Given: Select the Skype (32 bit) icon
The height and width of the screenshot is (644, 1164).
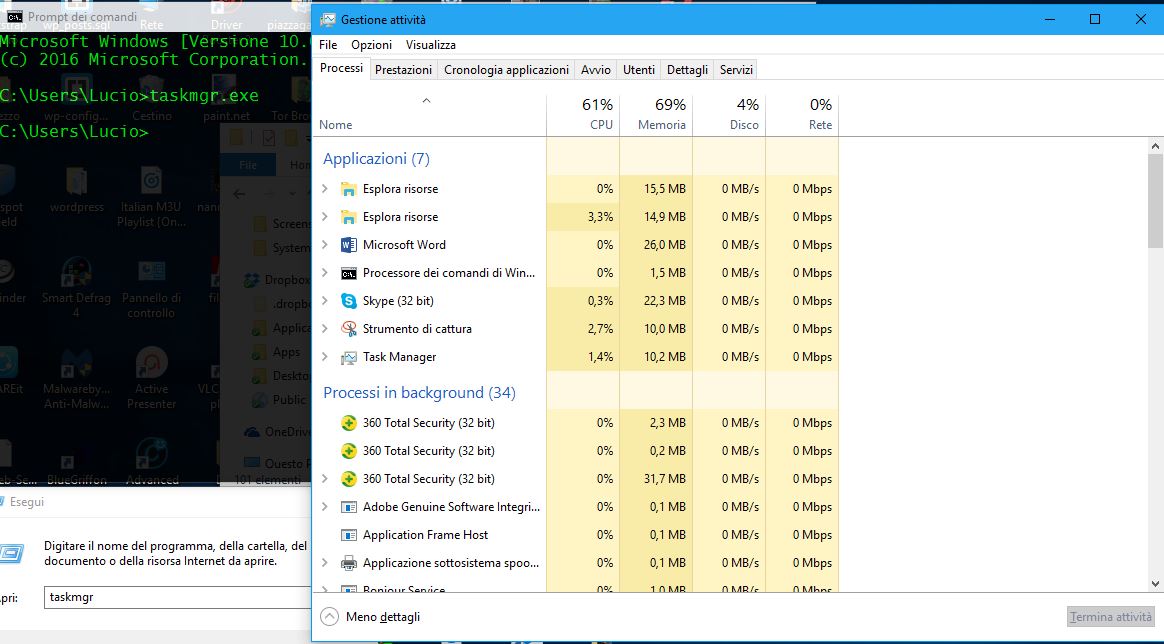Looking at the screenshot, I should pos(348,301).
